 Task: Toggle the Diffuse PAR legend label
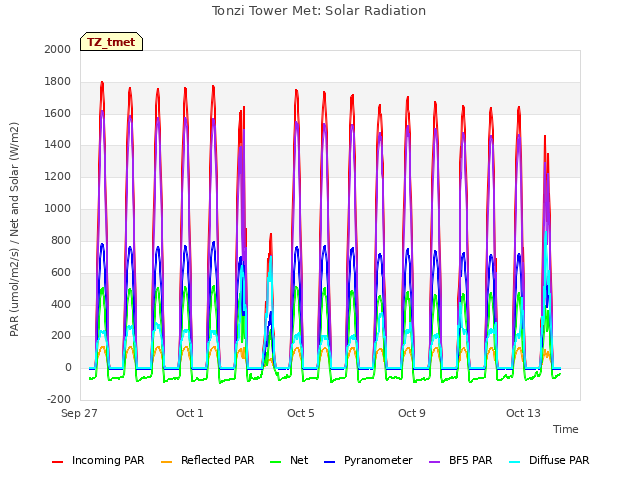559,460
